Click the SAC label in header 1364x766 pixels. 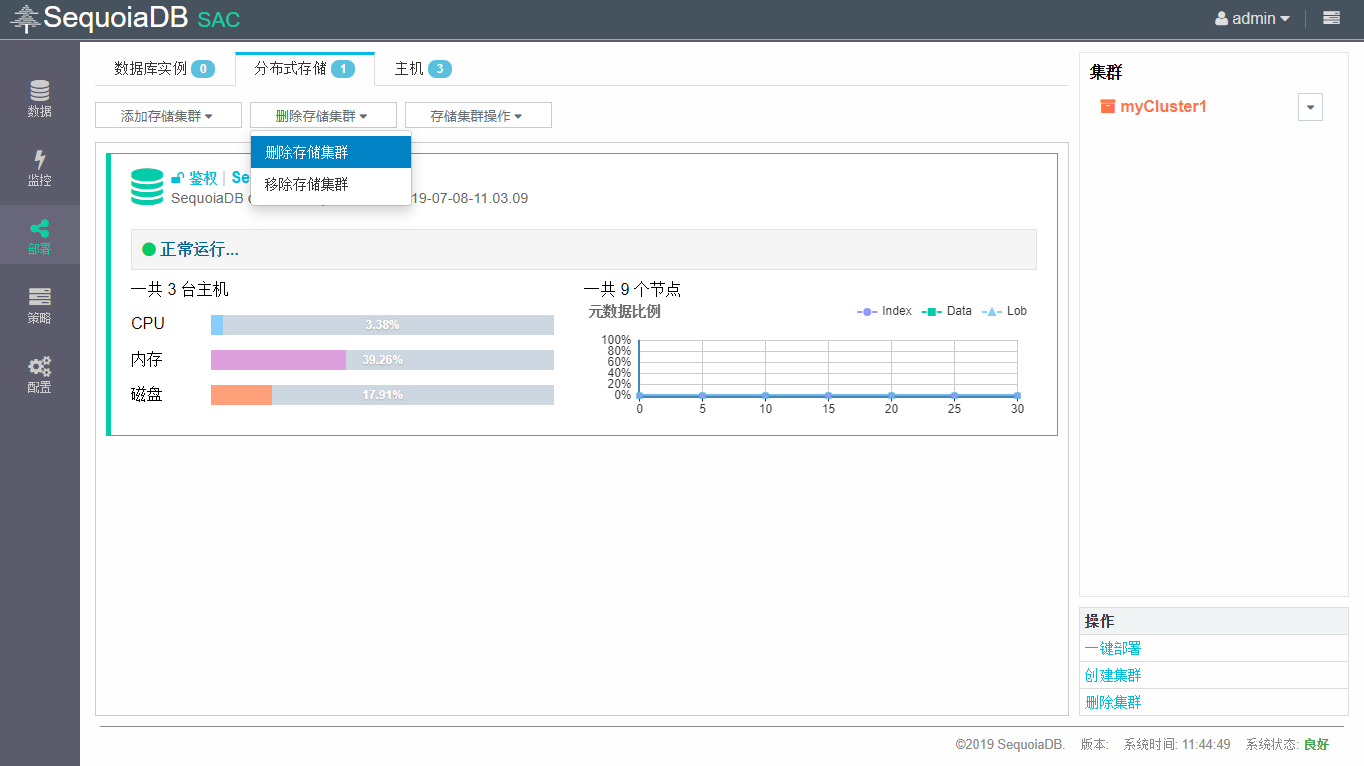pyautogui.click(x=219, y=19)
